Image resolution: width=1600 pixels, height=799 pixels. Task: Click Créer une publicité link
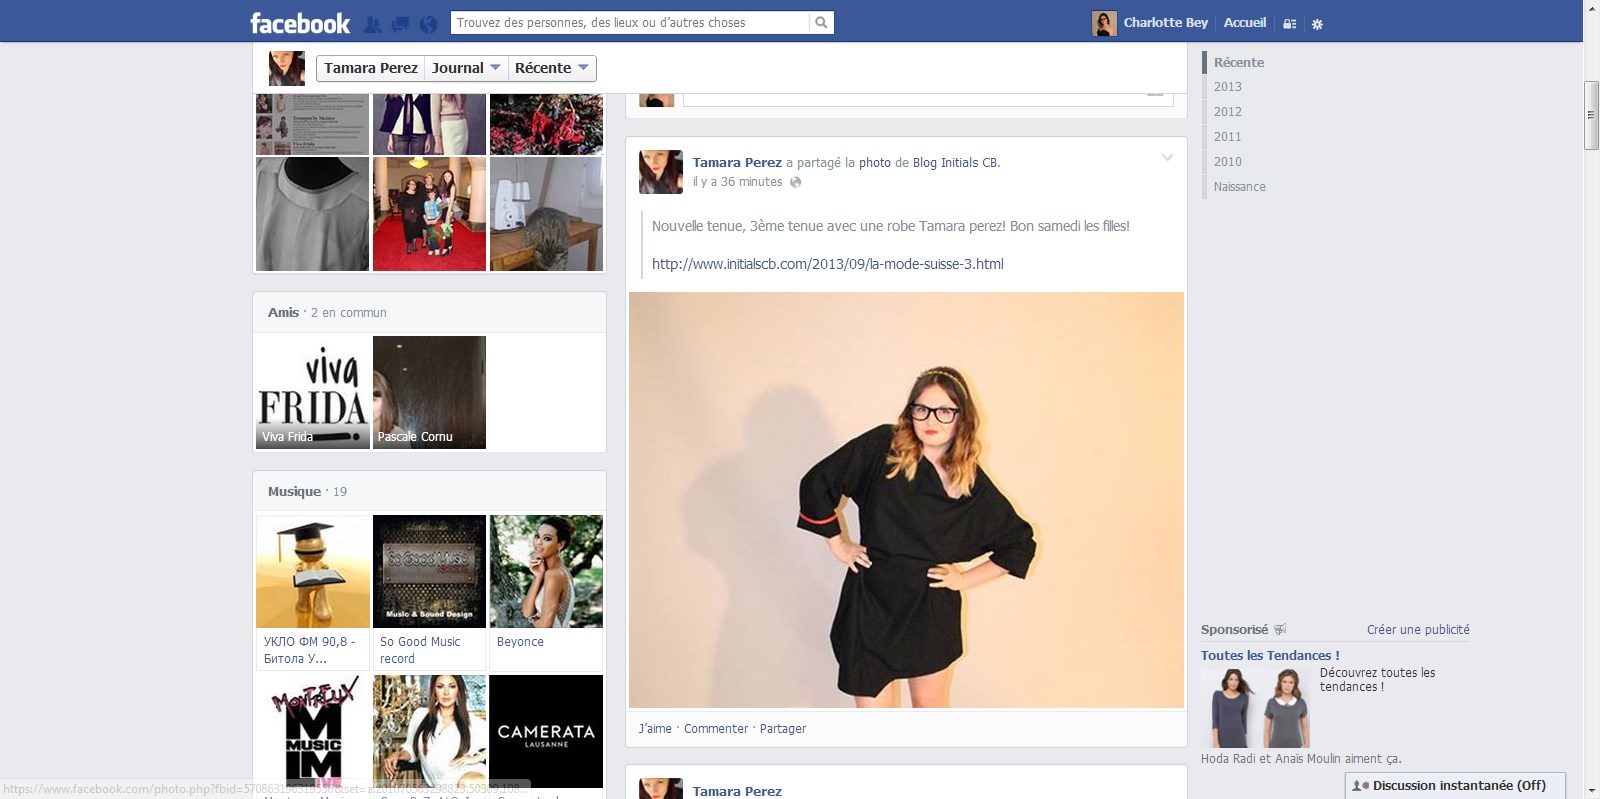[1418, 630]
